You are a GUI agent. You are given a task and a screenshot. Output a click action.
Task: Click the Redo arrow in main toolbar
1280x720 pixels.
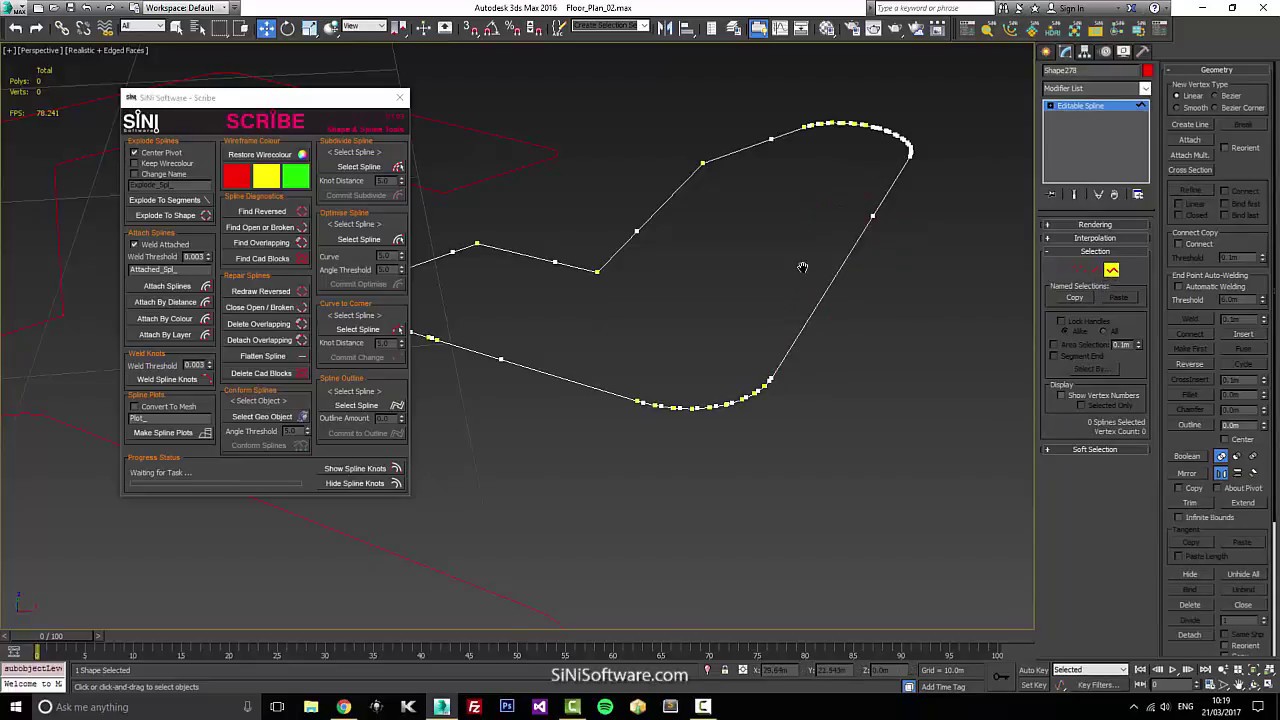(36, 28)
